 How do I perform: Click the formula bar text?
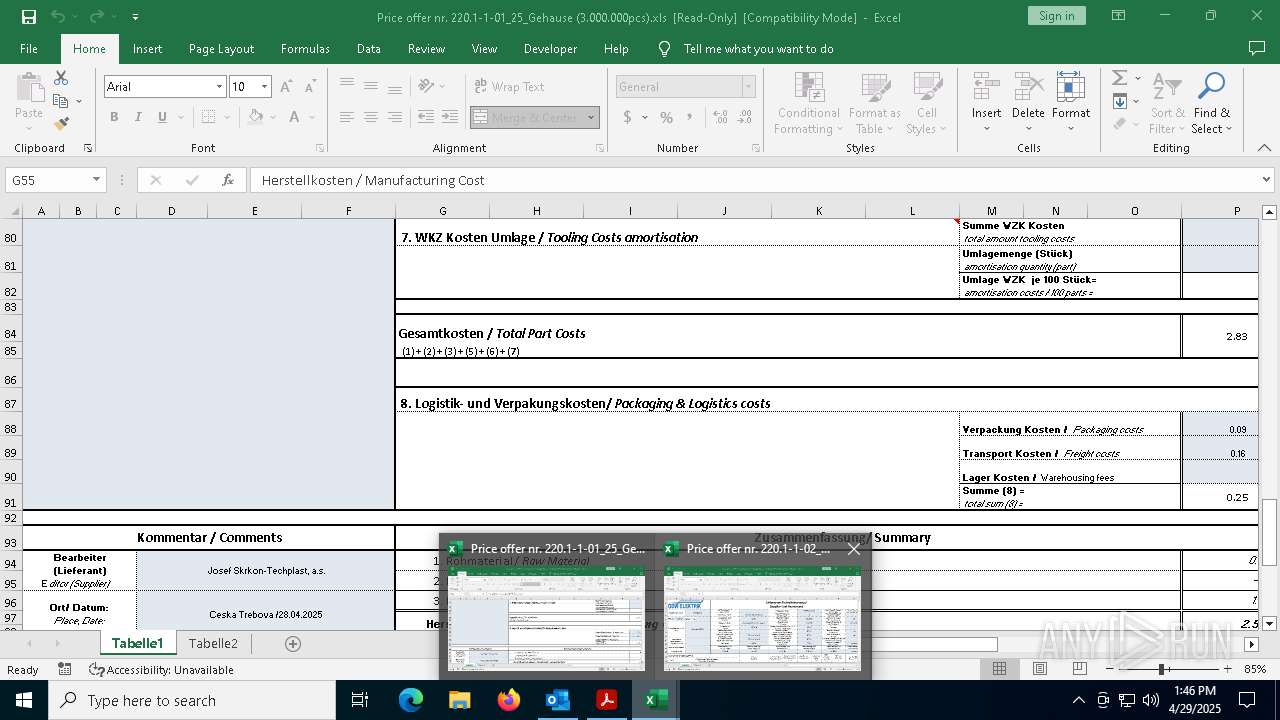pyautogui.click(x=373, y=180)
